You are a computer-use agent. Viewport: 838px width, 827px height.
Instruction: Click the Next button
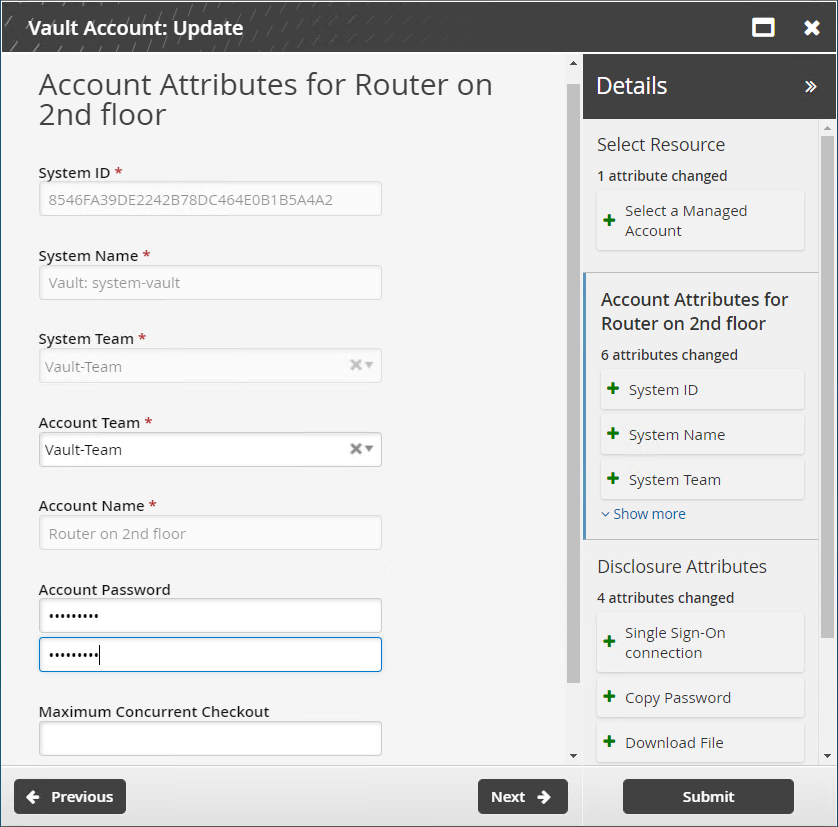pos(522,797)
